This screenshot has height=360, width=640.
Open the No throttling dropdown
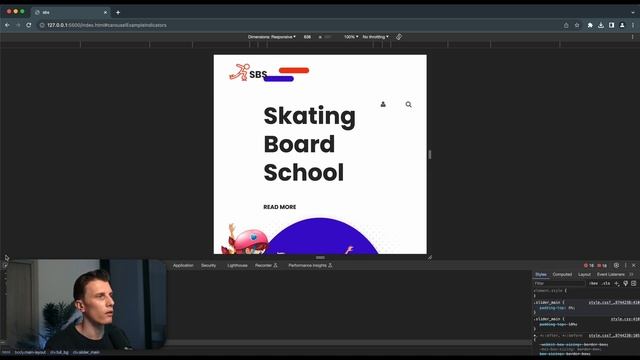pyautogui.click(x=376, y=37)
